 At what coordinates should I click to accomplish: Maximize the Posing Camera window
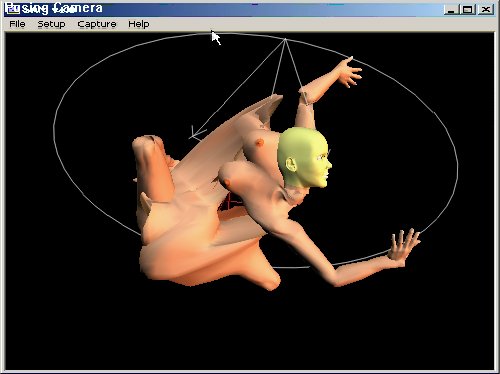(467, 9)
